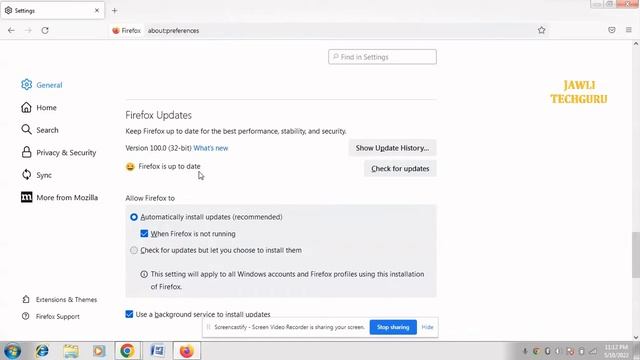
Task: Open the Save to Pocket icon
Action: pos(611,30)
